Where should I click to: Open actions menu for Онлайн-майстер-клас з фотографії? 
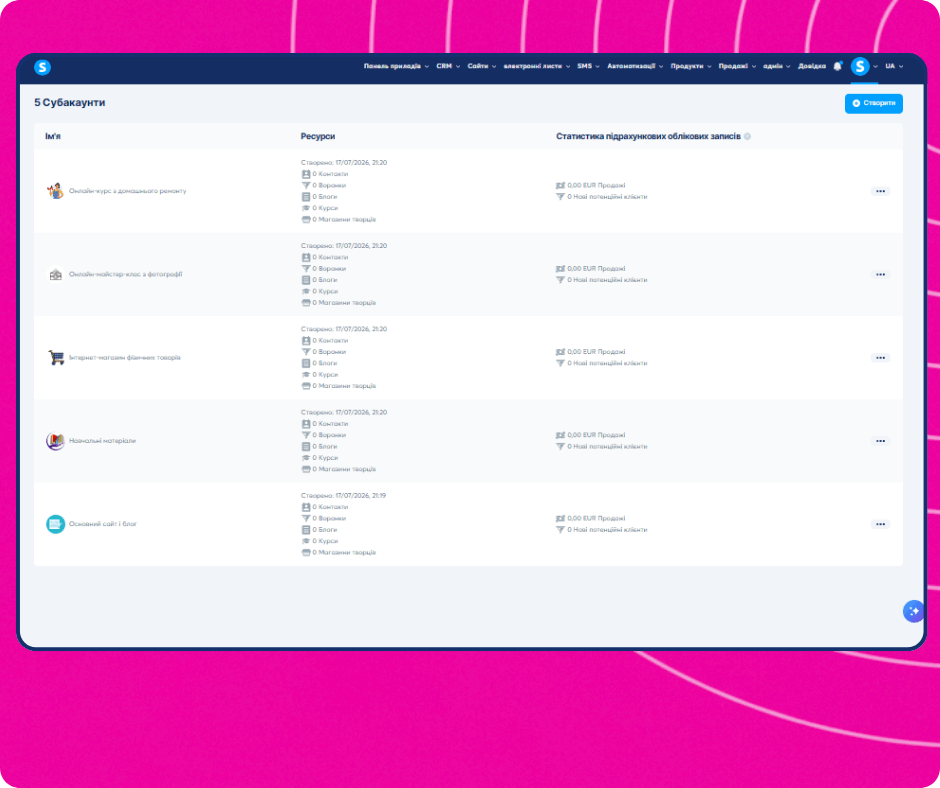click(x=880, y=275)
